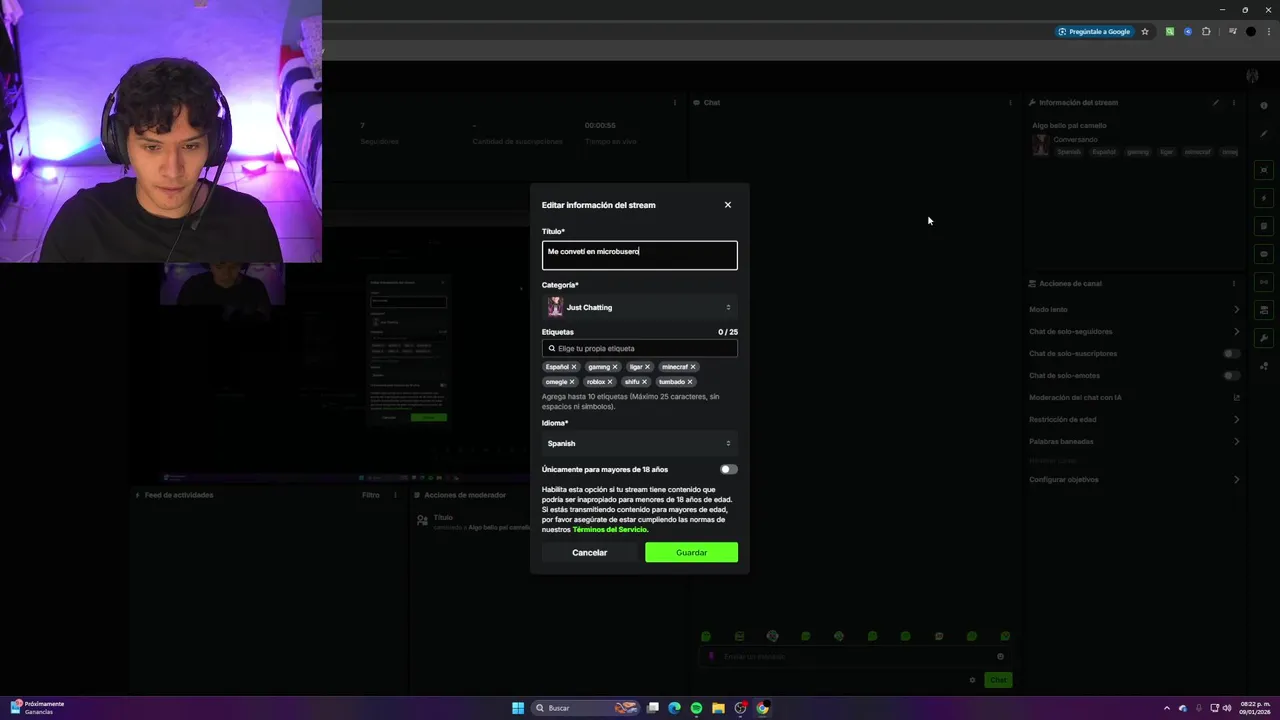1280x720 pixels.
Task: Click the Cancelar button
Action: [x=590, y=552]
